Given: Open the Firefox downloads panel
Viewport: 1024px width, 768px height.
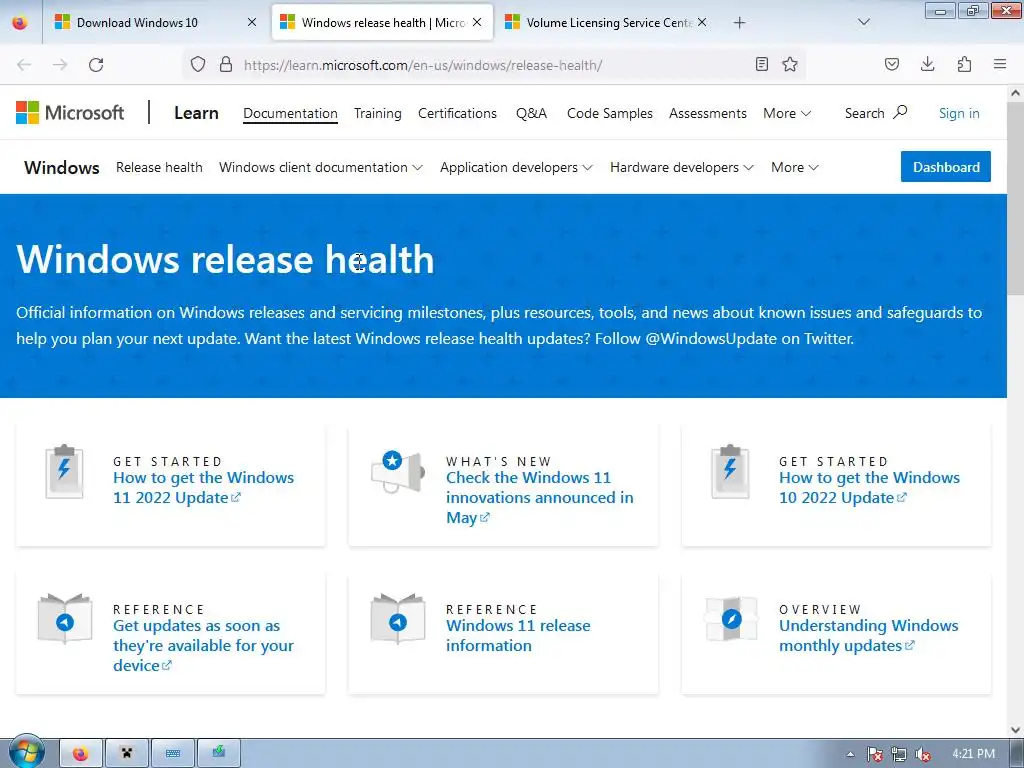Looking at the screenshot, I should pos(927,64).
